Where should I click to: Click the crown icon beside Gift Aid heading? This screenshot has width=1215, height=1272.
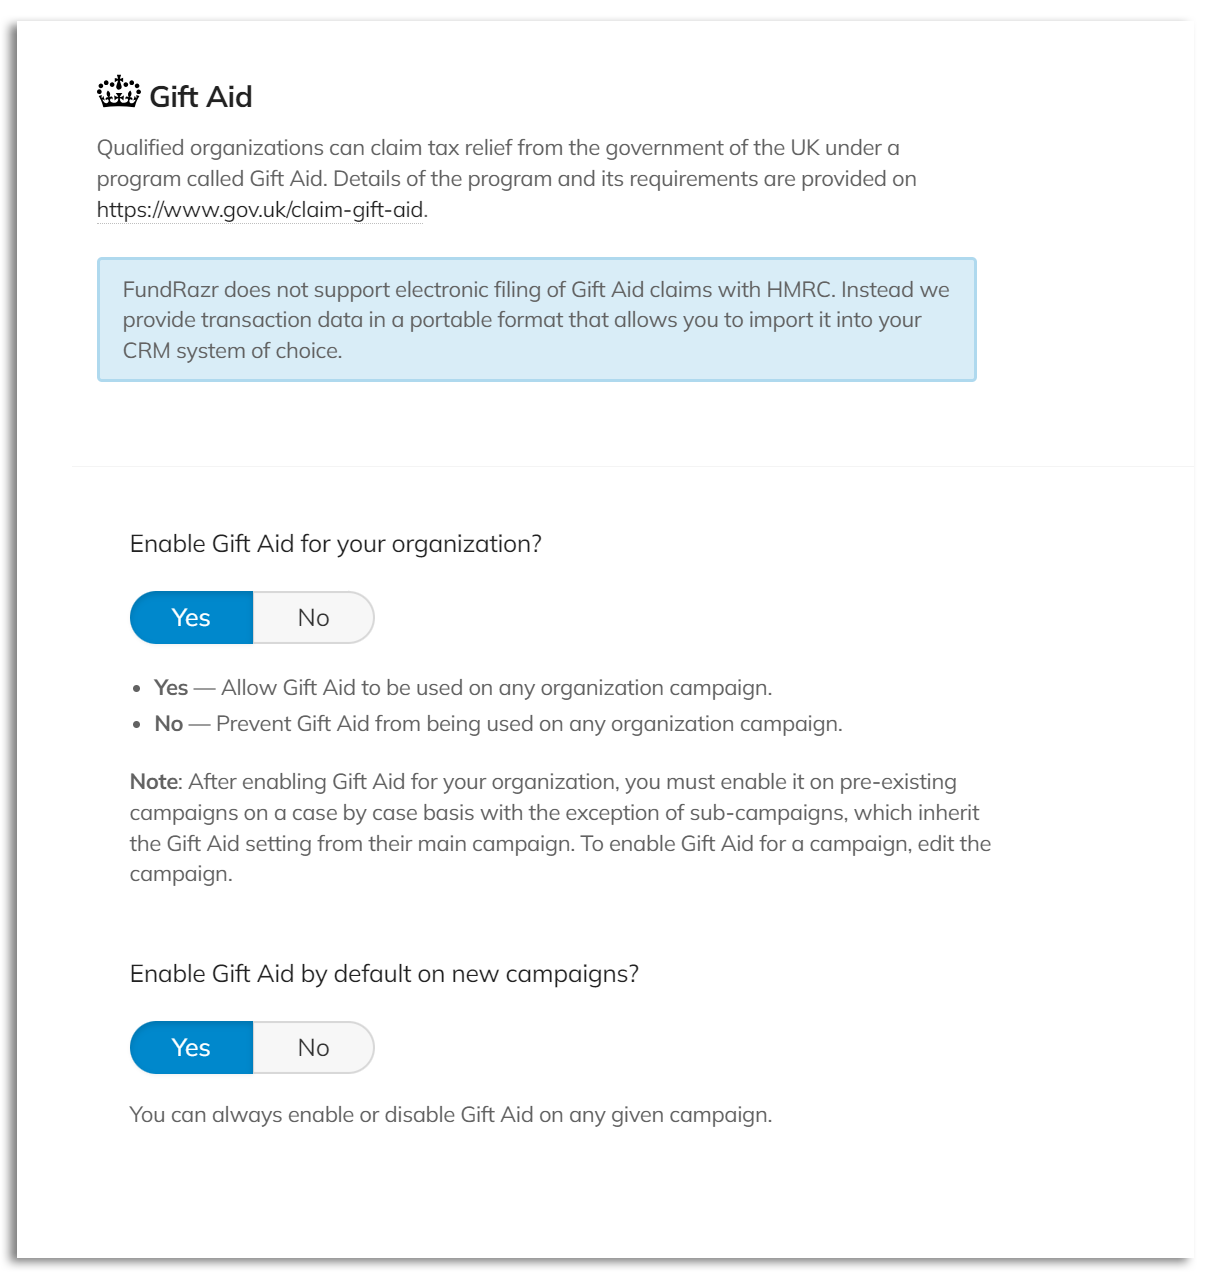tap(117, 94)
